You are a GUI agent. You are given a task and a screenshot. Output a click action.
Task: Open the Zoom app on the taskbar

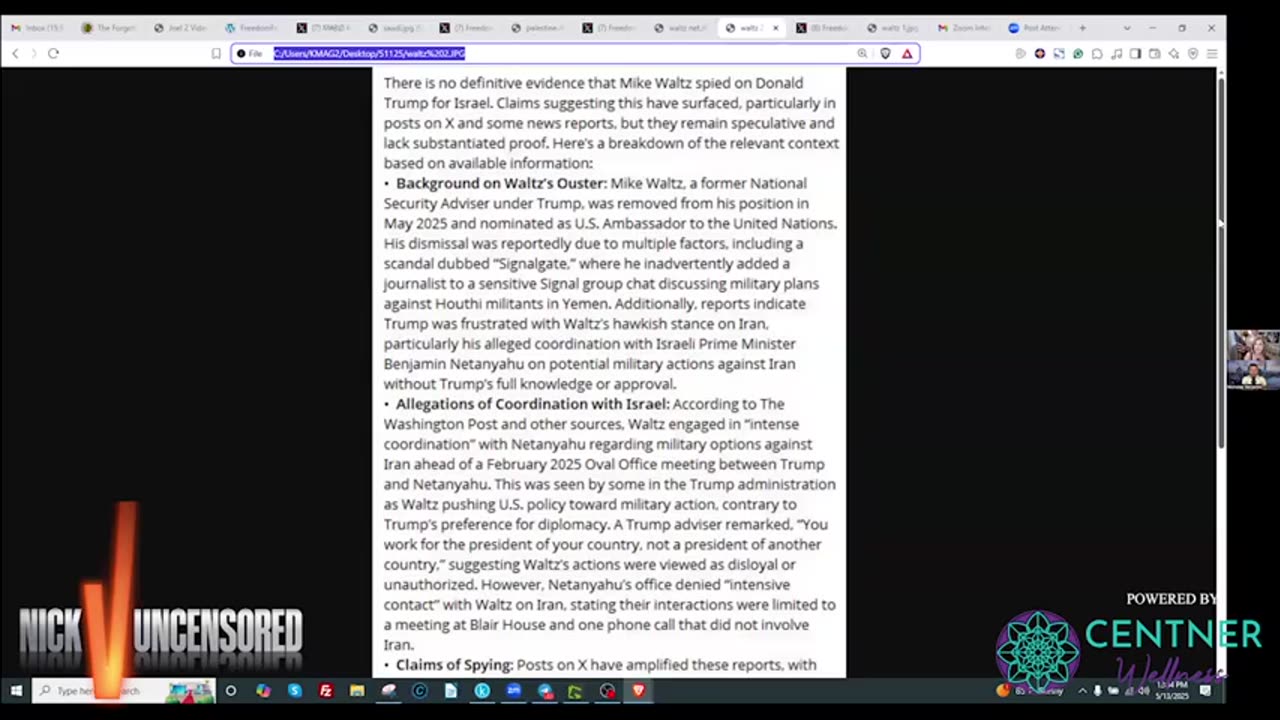pos(514,691)
